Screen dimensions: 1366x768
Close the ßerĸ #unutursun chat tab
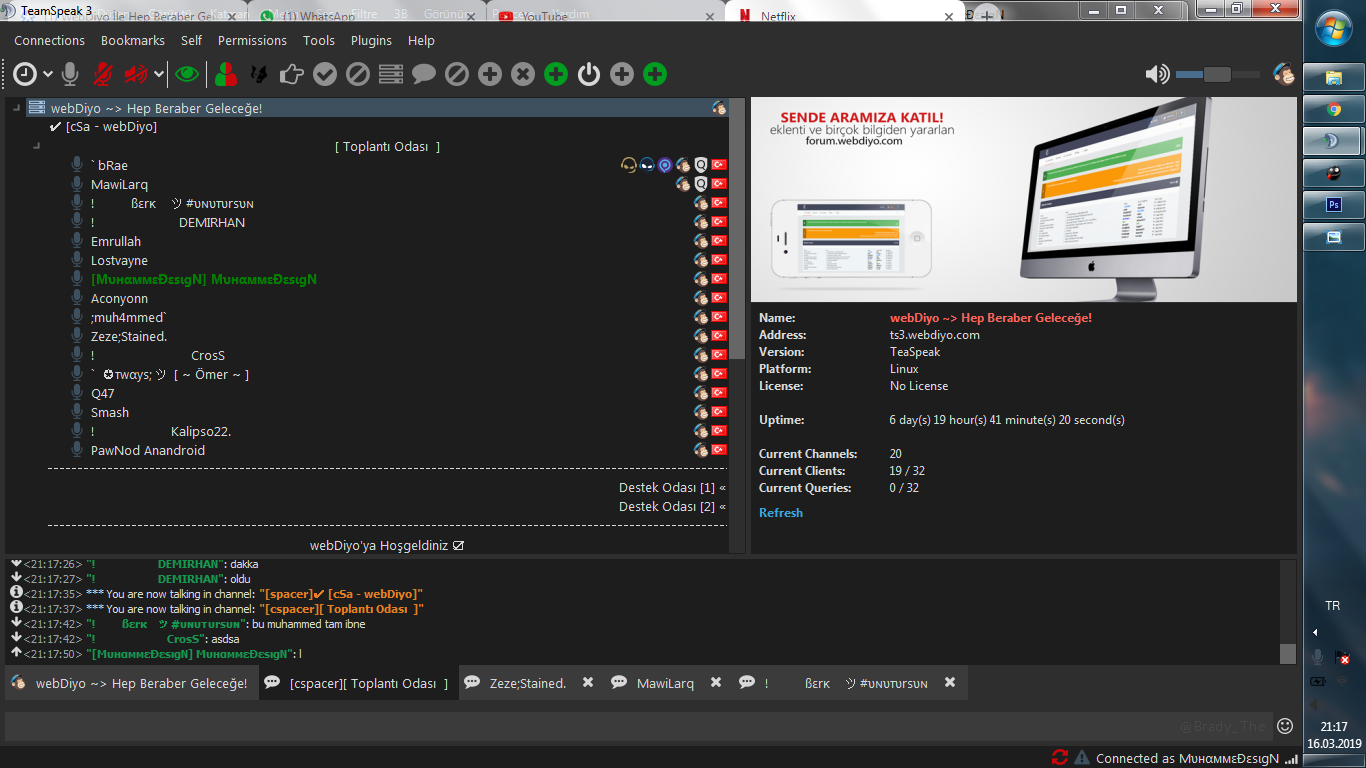(950, 683)
